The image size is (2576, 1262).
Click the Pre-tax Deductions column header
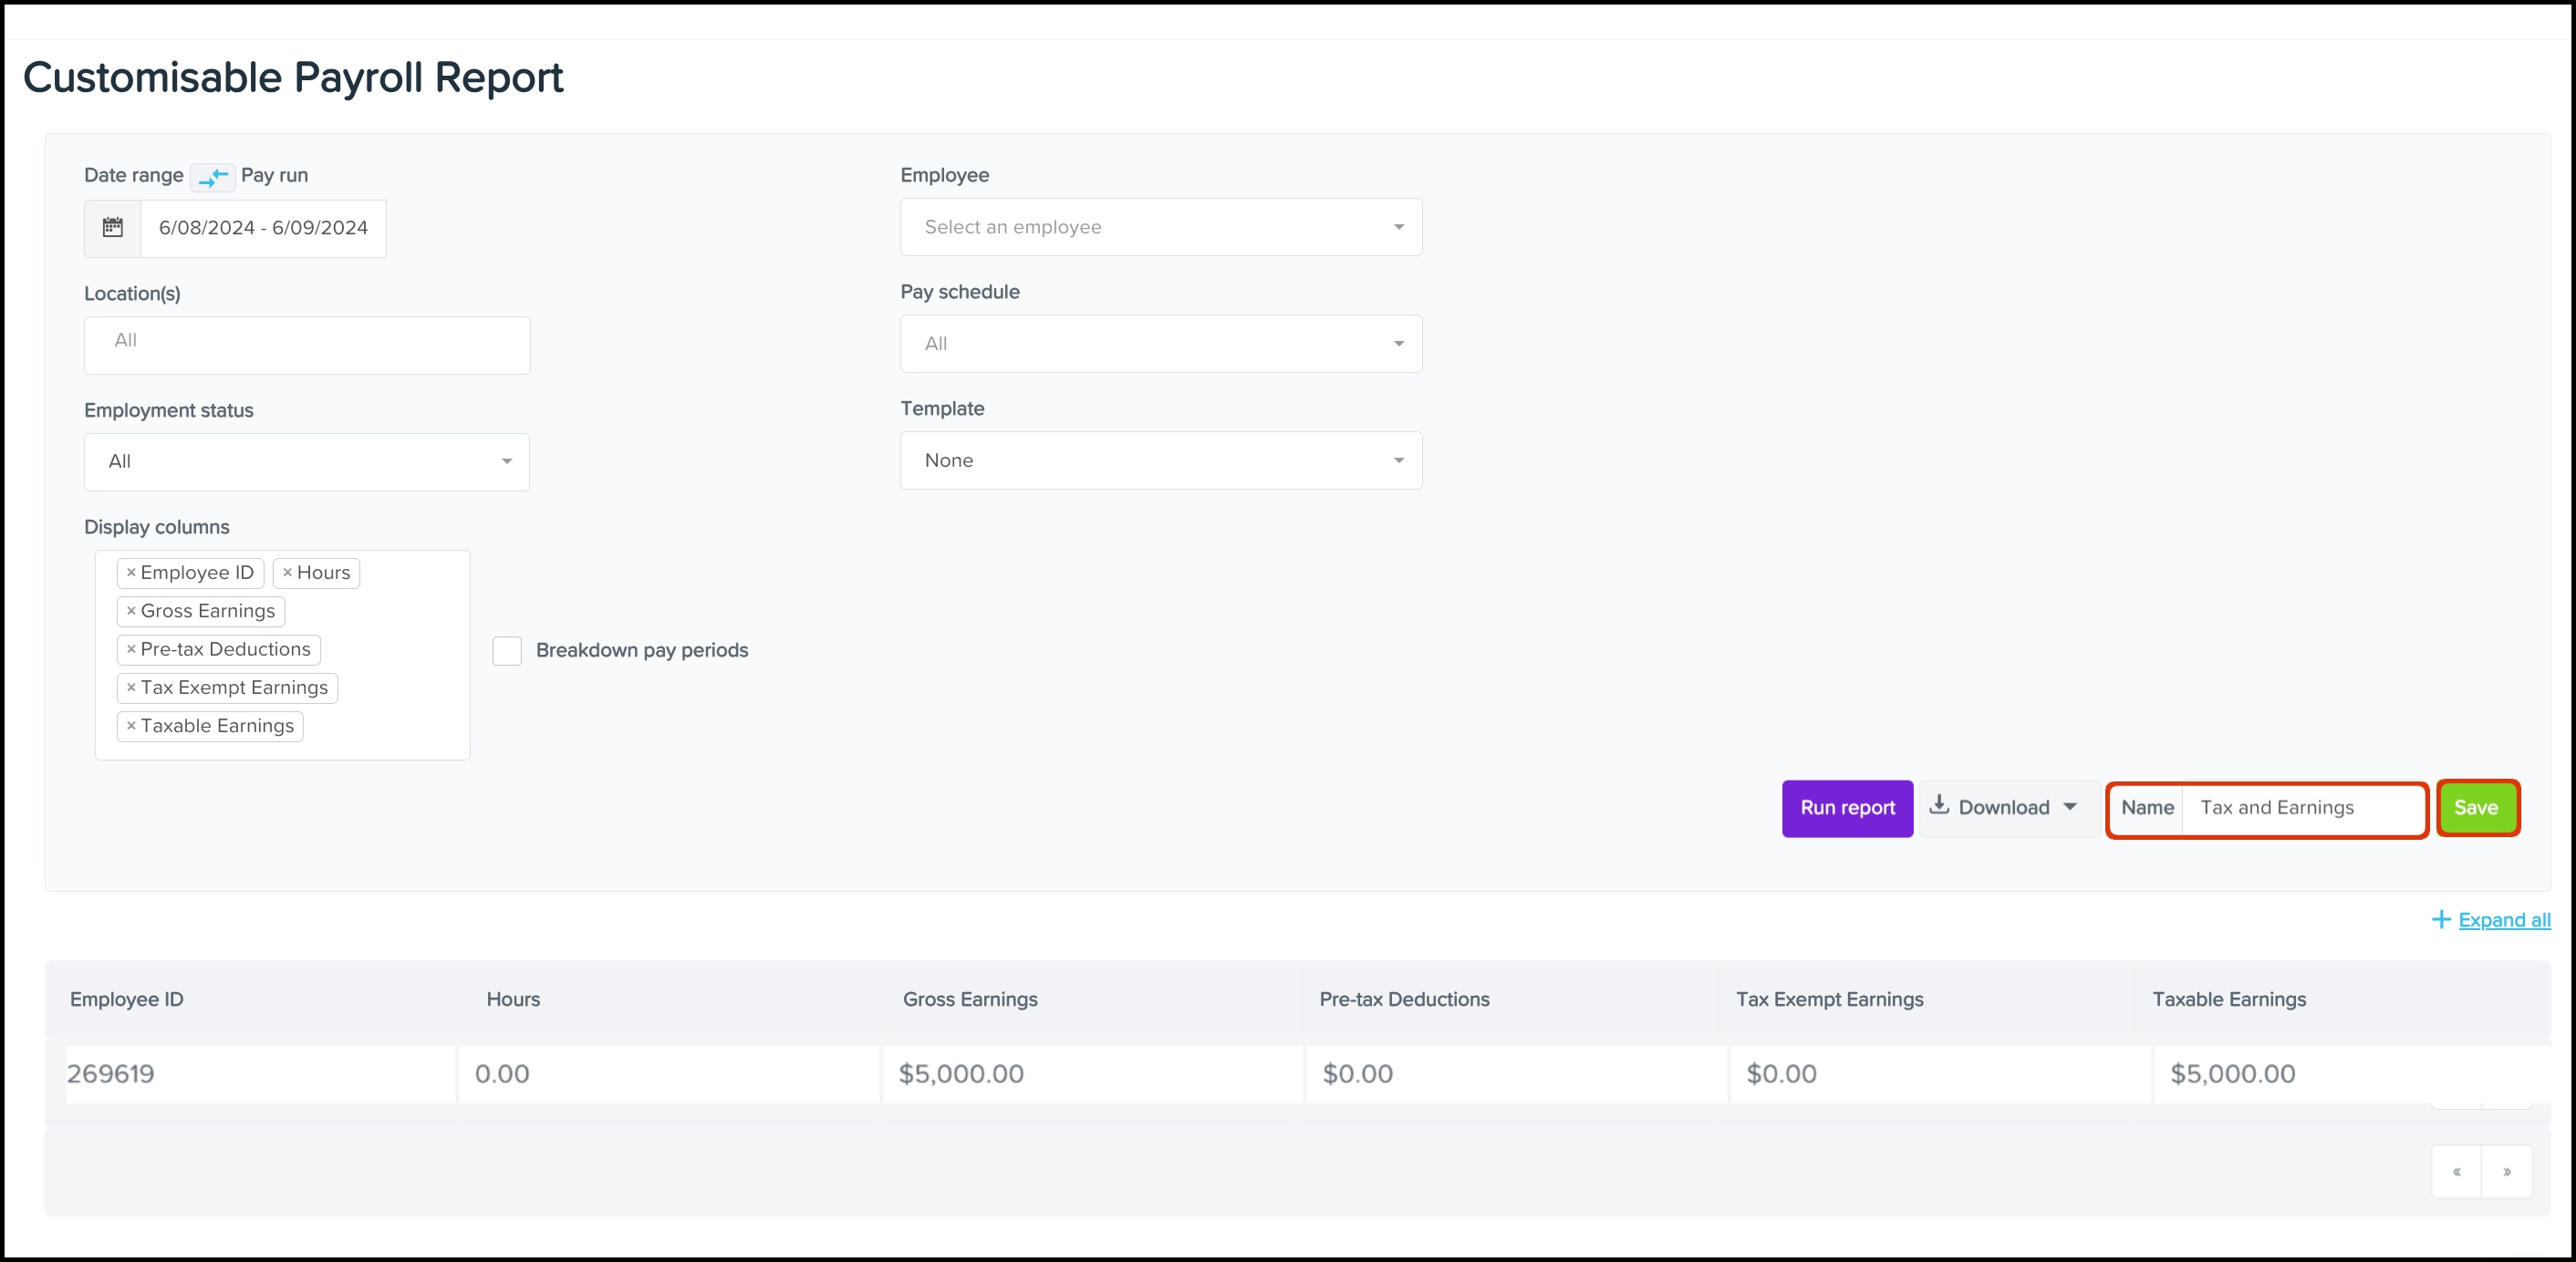(x=1404, y=1000)
